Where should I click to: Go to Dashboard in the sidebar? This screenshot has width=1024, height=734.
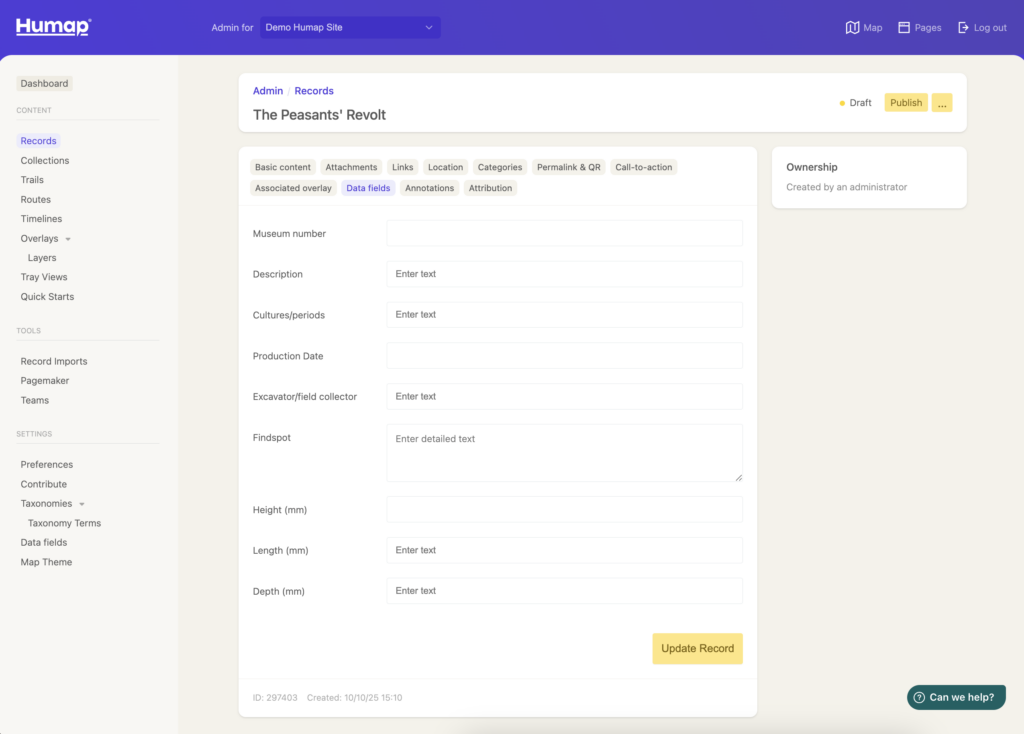point(44,83)
